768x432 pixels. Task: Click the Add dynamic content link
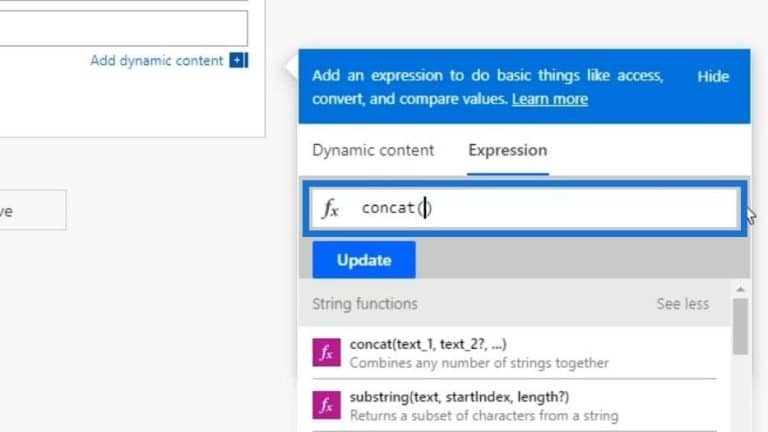pyautogui.click(x=157, y=61)
